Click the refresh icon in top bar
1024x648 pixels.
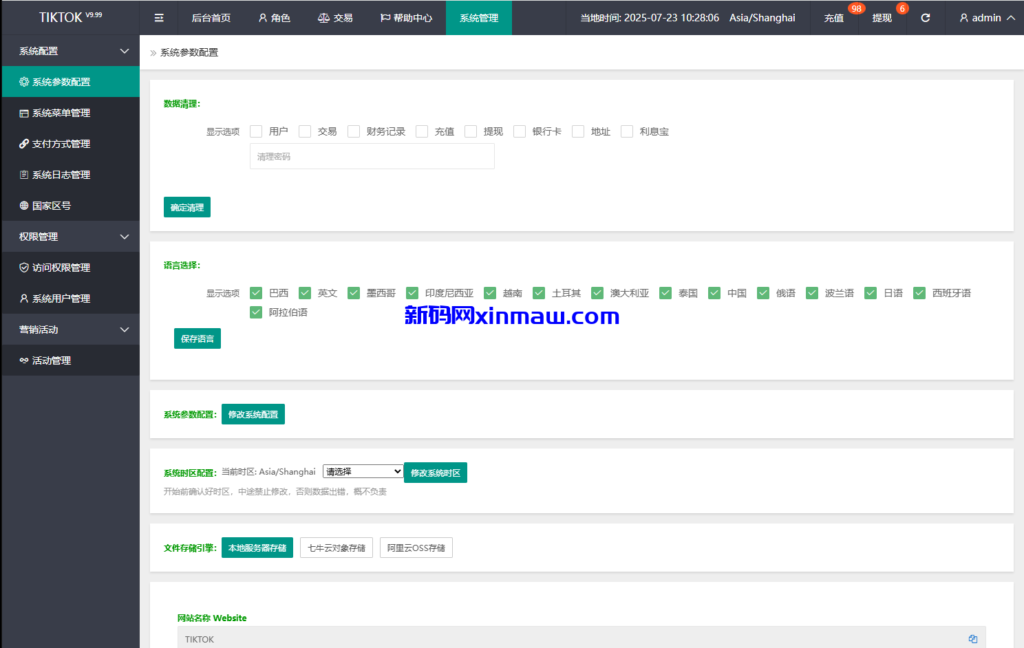(x=925, y=18)
